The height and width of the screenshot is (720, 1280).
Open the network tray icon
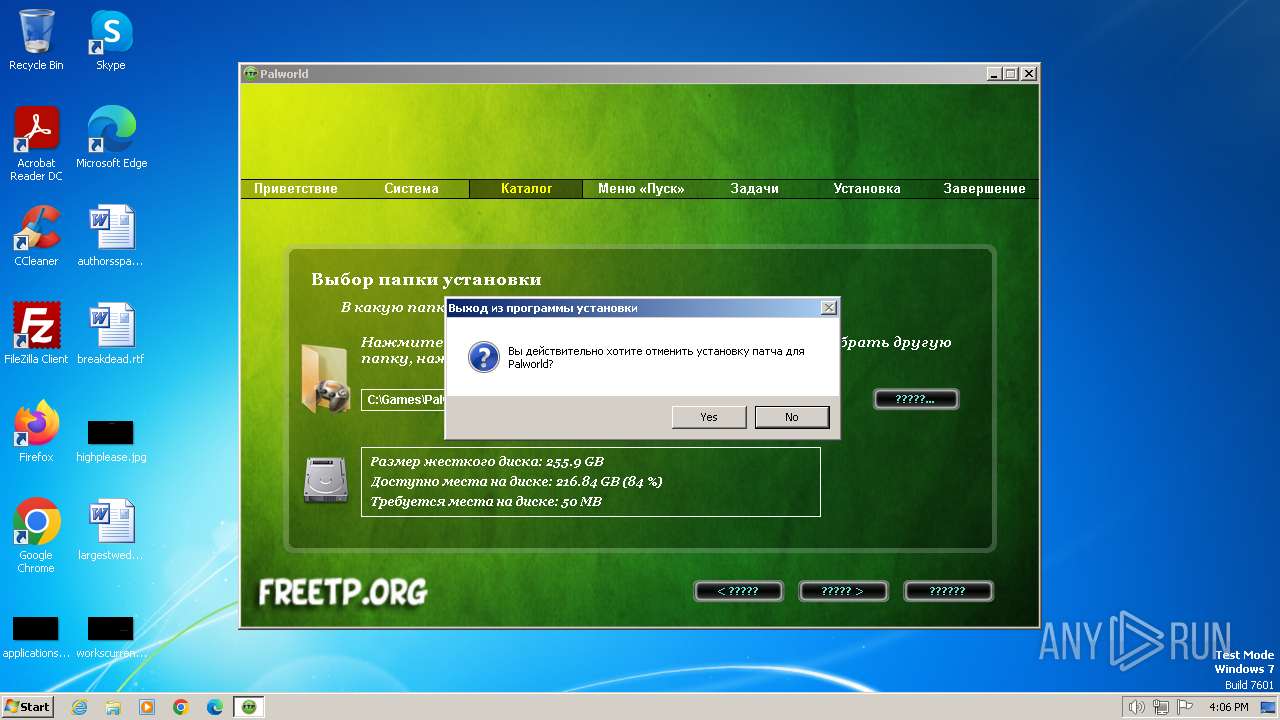pos(1160,707)
